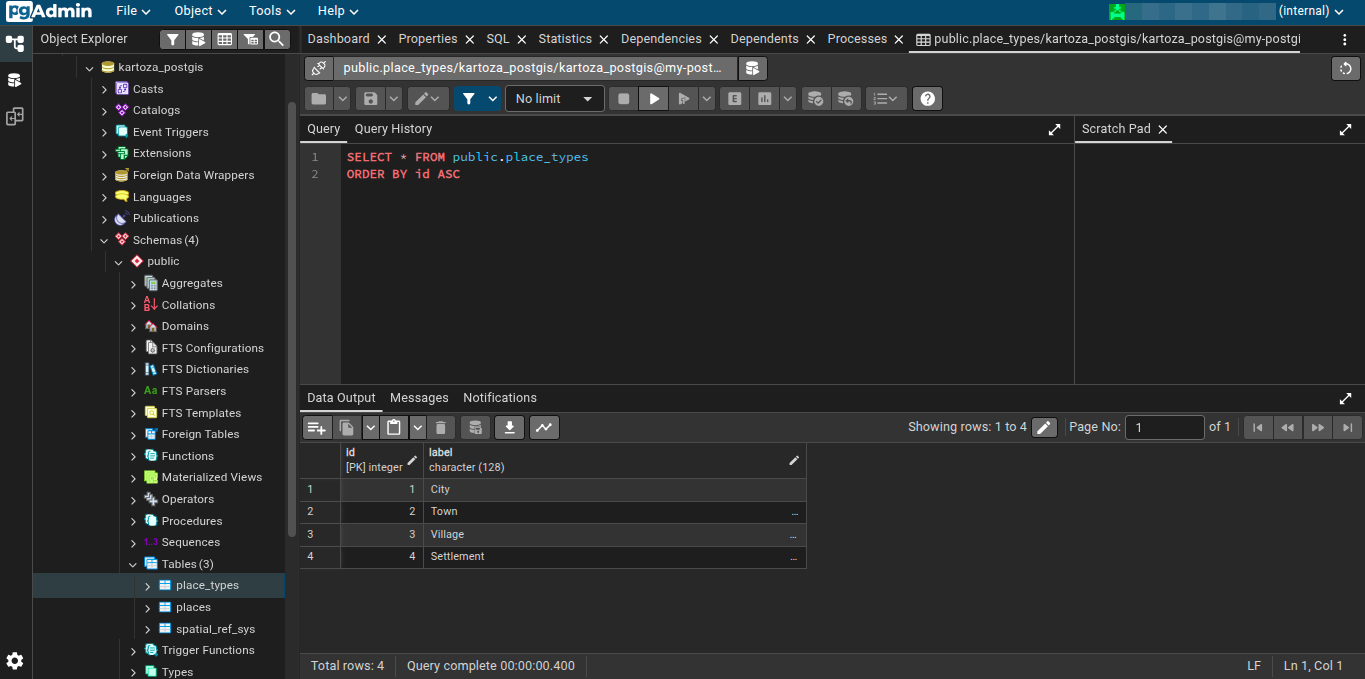Open the graph visualiser icon
Image resolution: width=1365 pixels, height=679 pixels.
point(544,428)
